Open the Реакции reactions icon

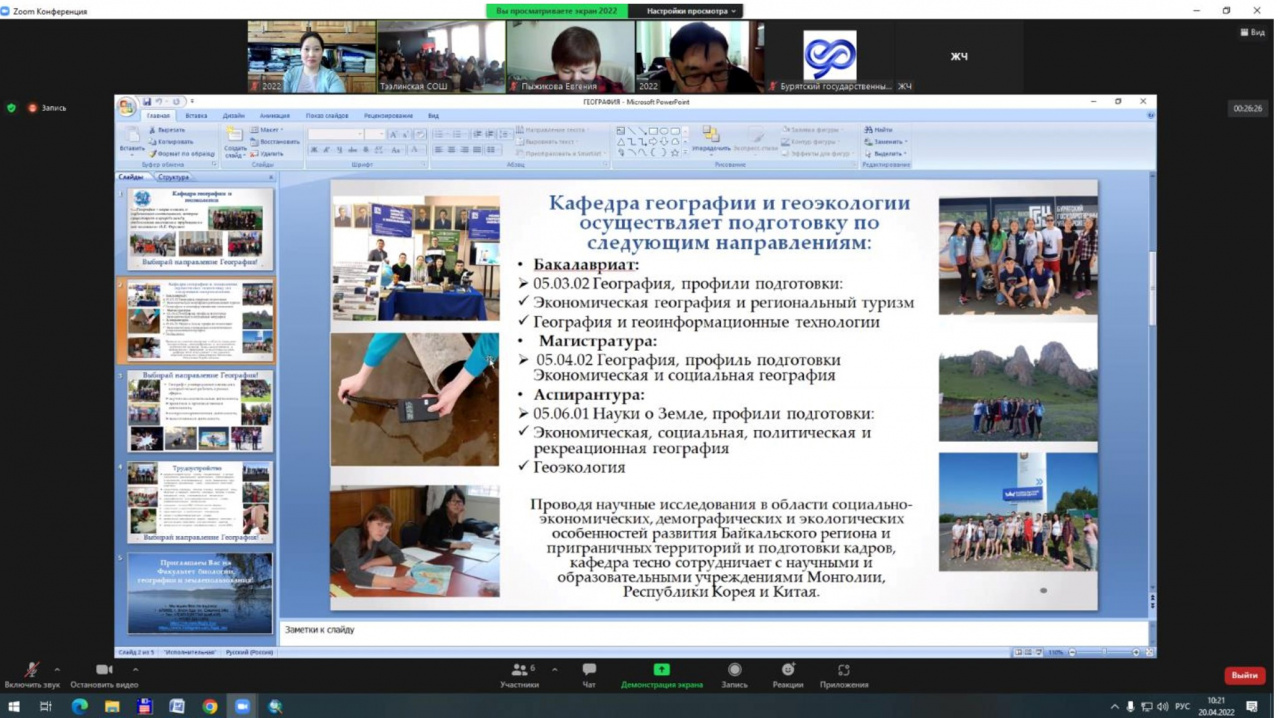[788, 670]
